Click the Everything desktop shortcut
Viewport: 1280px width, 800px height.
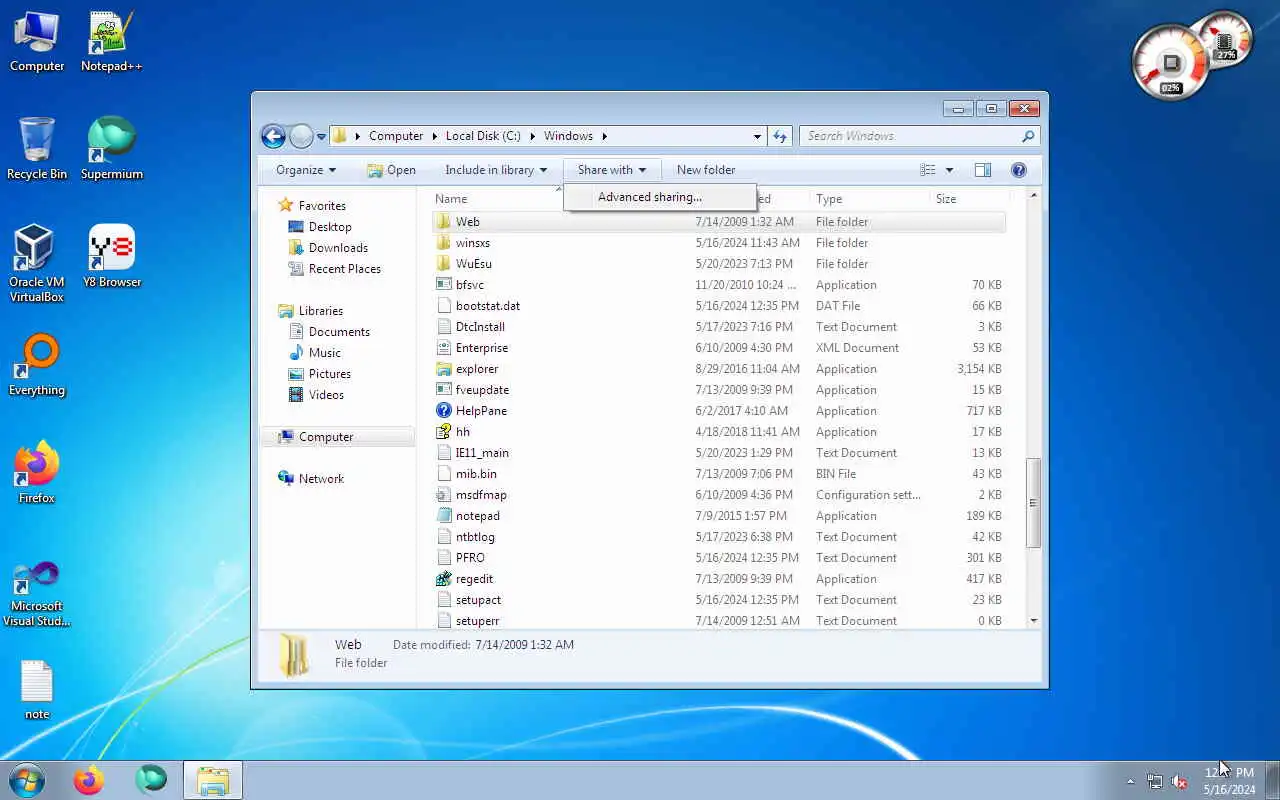point(37,366)
